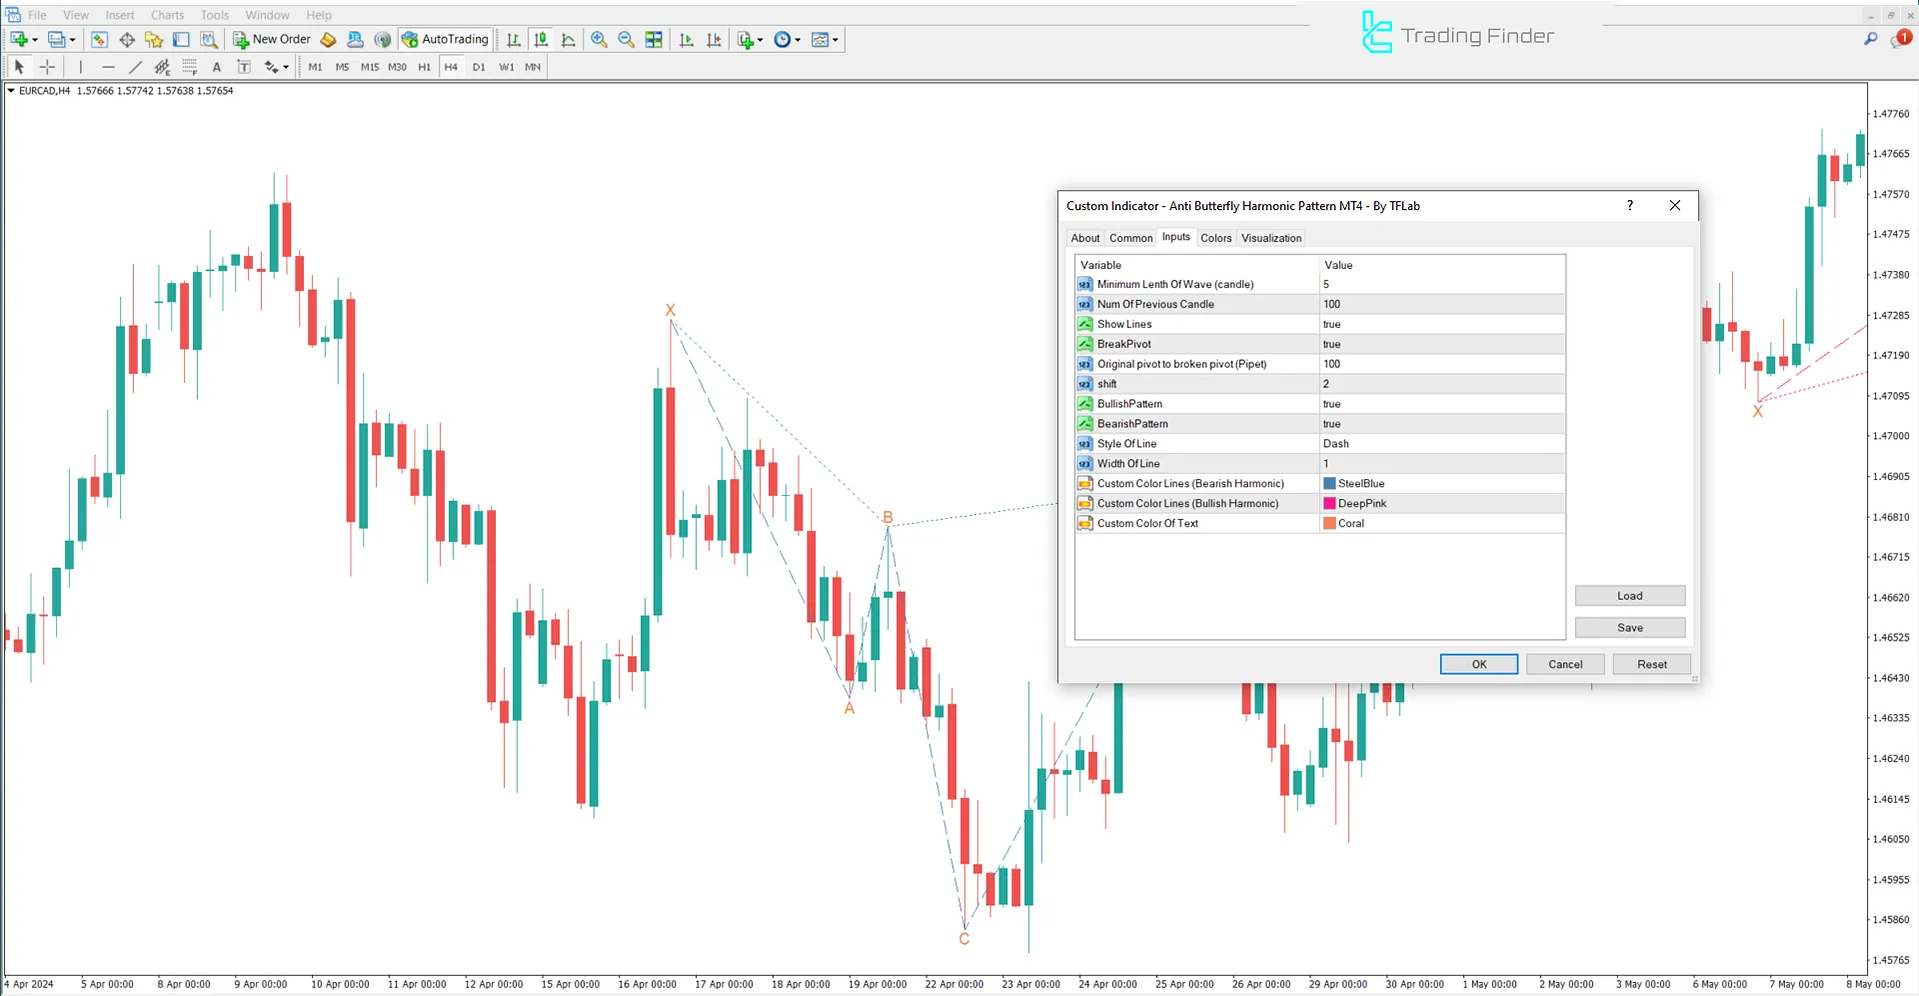Zoom in on the chart

[x=599, y=40]
